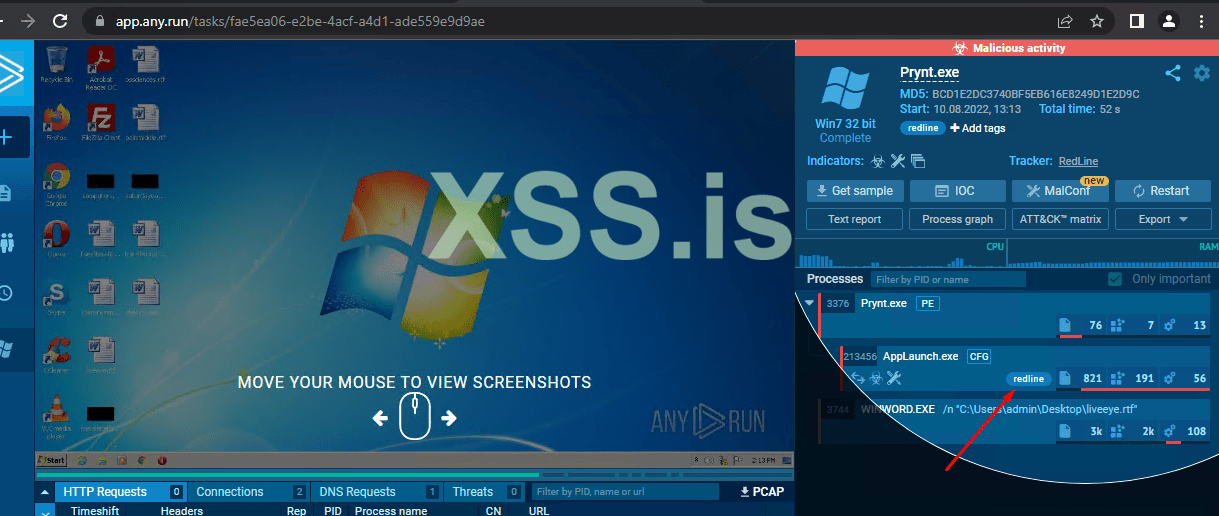Click the CFG badge on AppLaunch.exe

[x=979, y=356]
